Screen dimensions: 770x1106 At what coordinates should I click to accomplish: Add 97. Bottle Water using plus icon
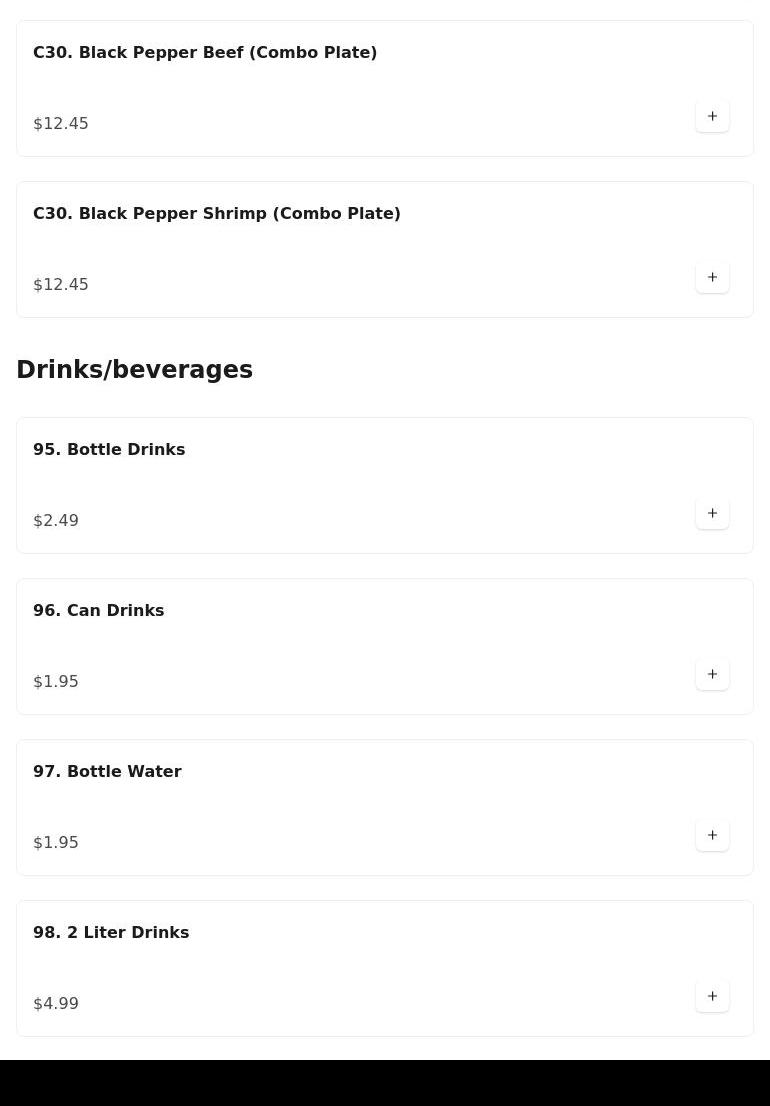712,835
